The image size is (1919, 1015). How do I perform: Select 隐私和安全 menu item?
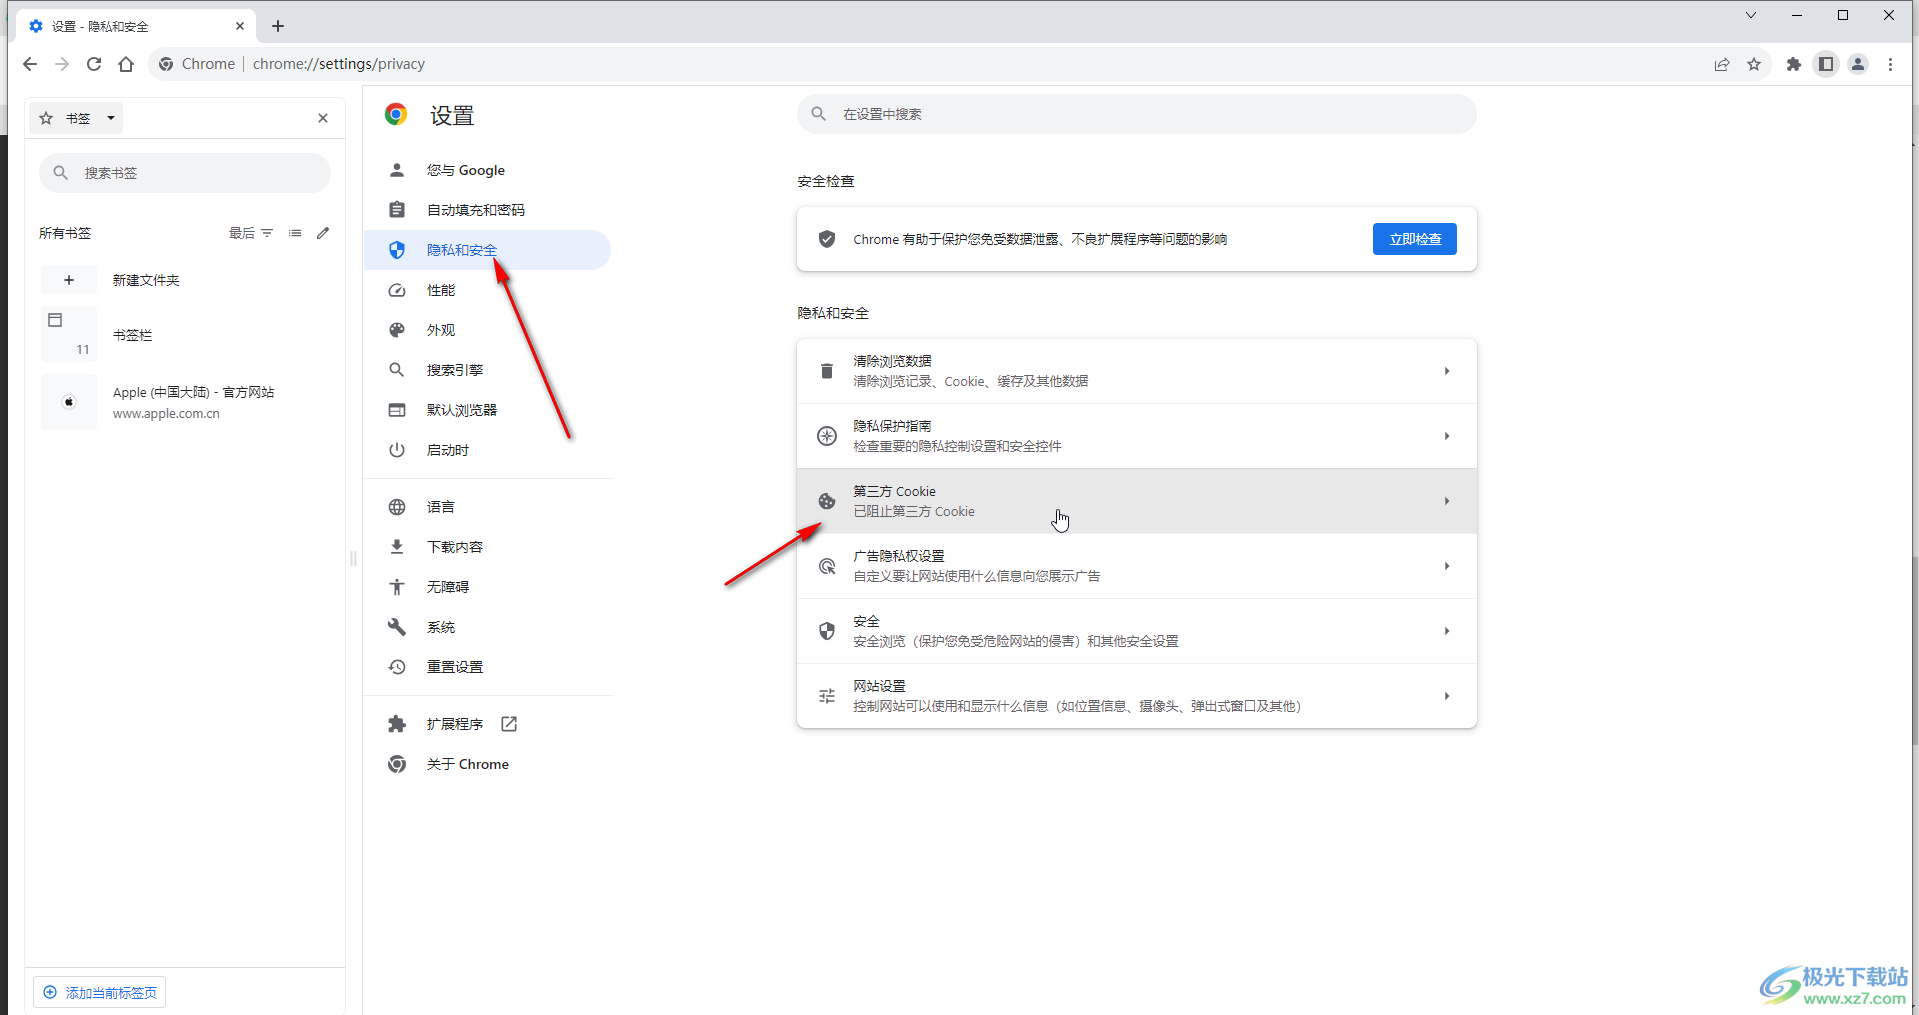tap(487, 250)
